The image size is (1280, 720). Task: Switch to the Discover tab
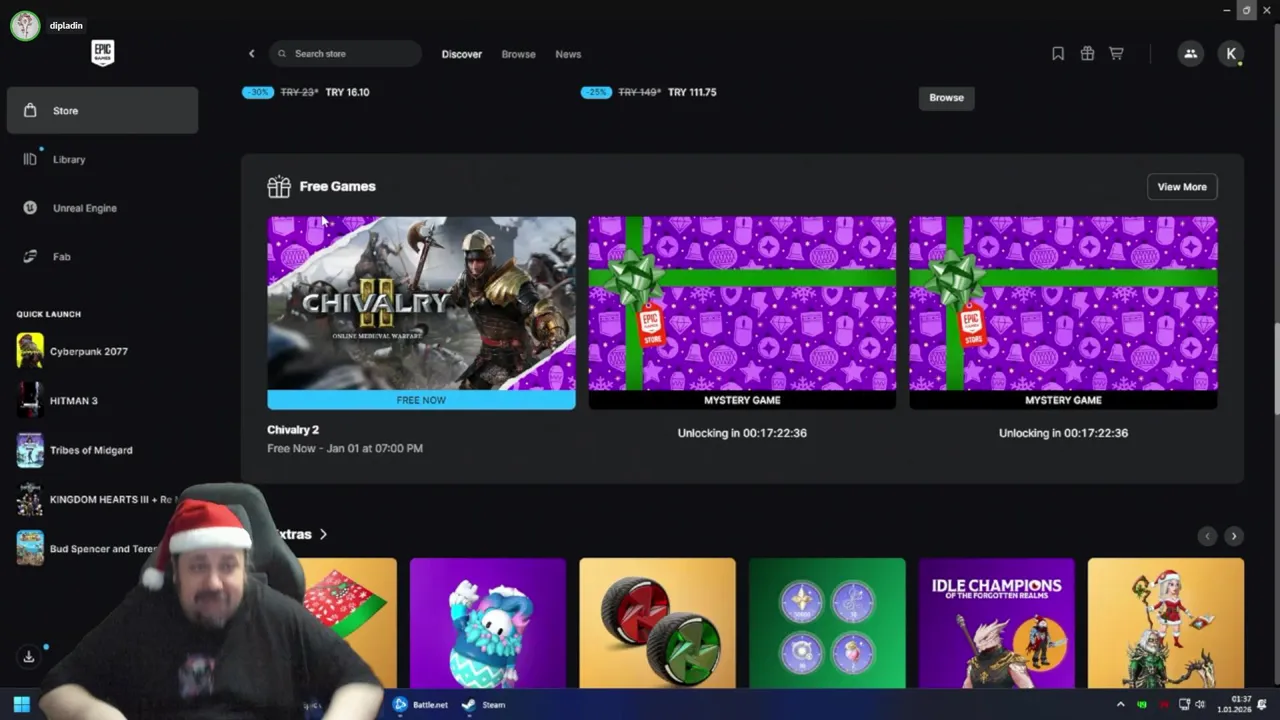pos(462,54)
